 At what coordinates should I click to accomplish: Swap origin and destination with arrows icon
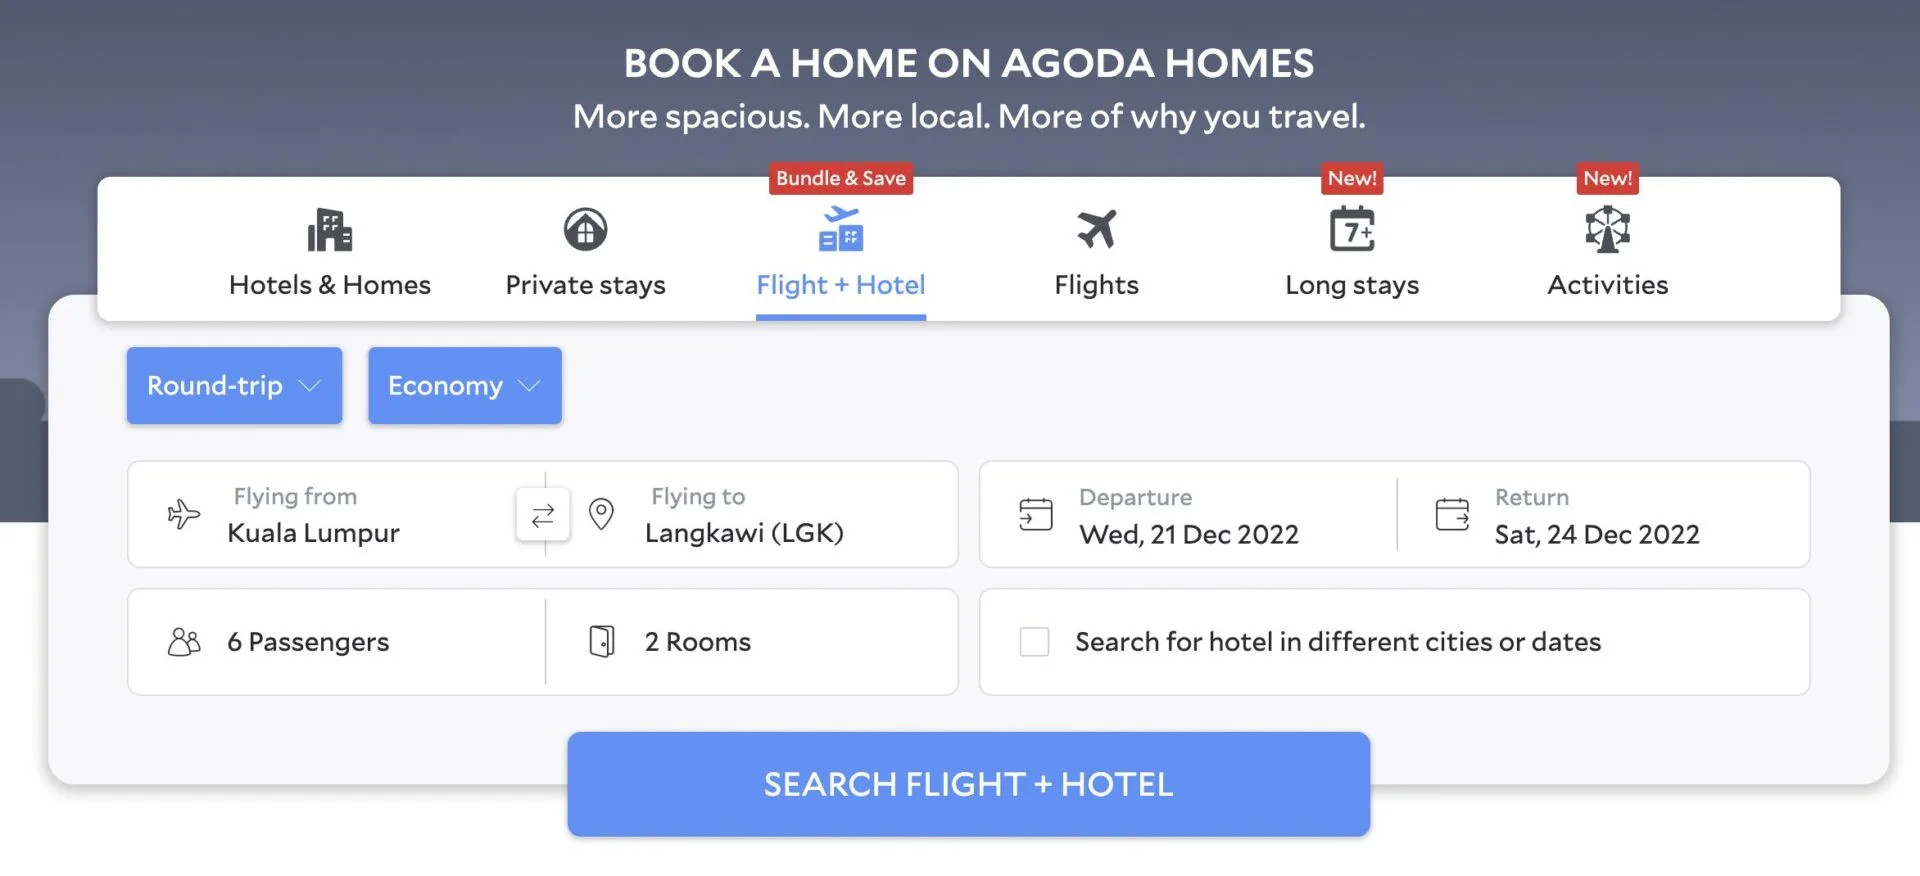[x=543, y=515]
